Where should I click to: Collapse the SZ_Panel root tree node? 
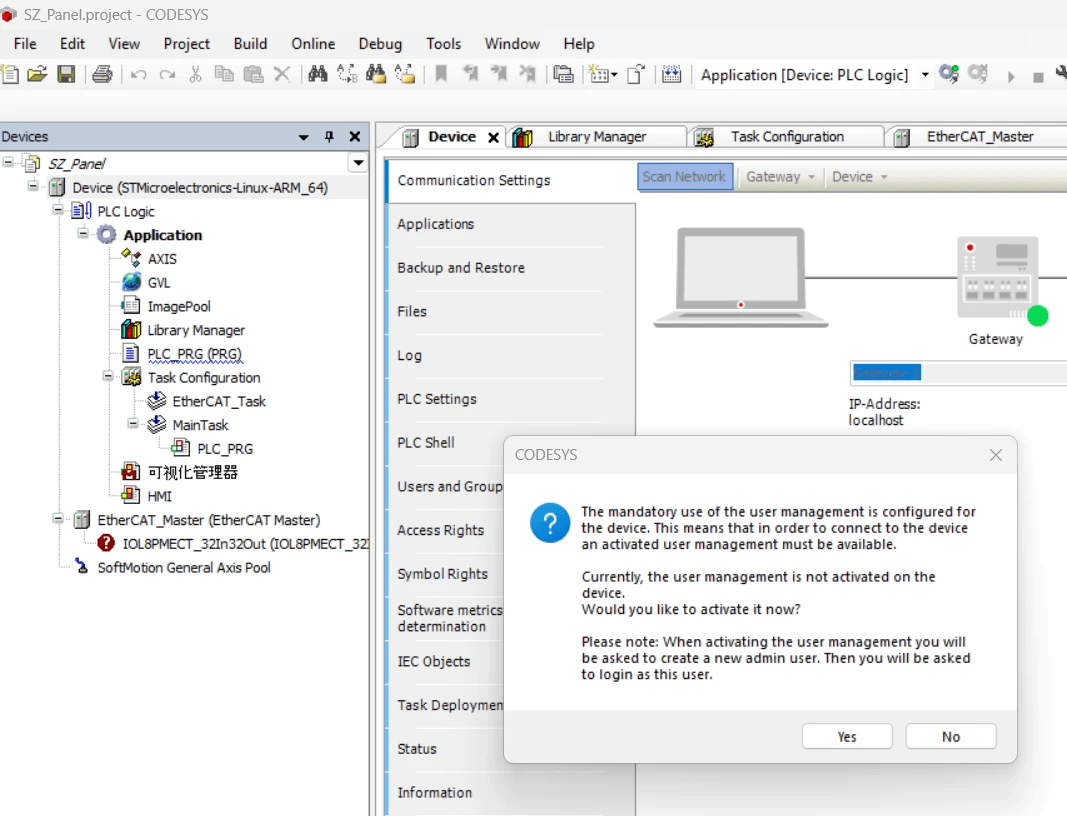[8, 162]
